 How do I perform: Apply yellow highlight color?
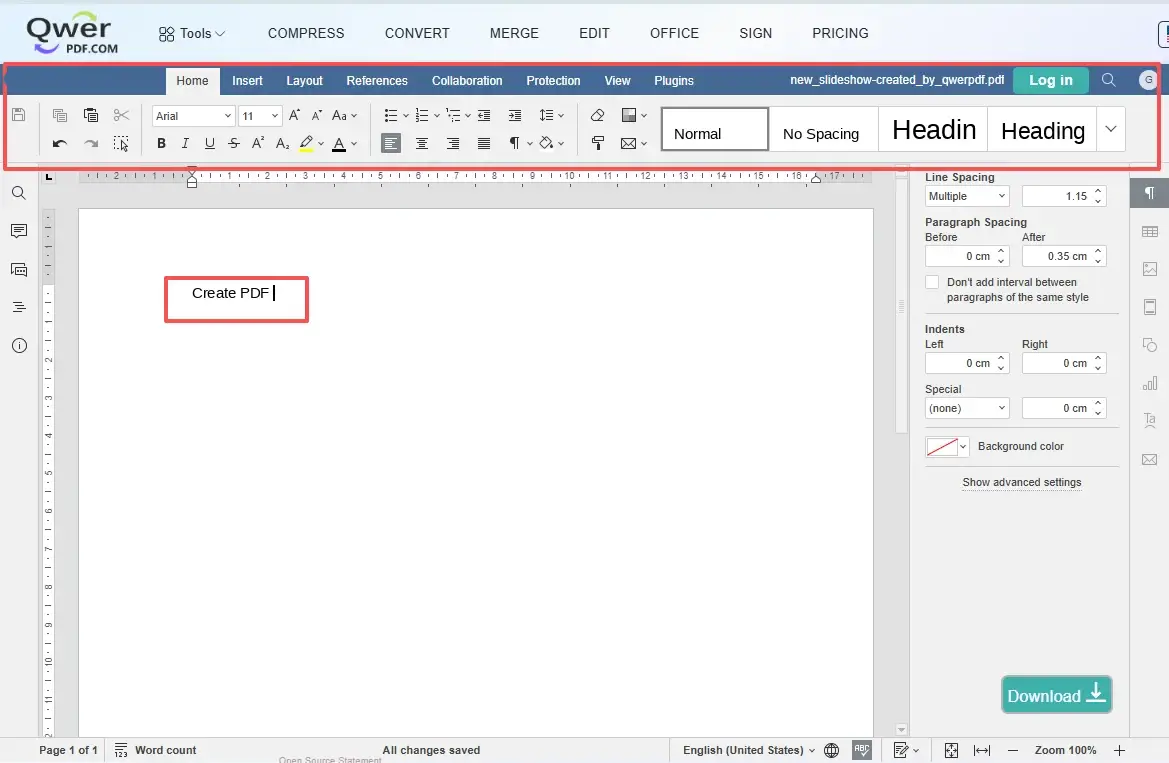click(306, 143)
